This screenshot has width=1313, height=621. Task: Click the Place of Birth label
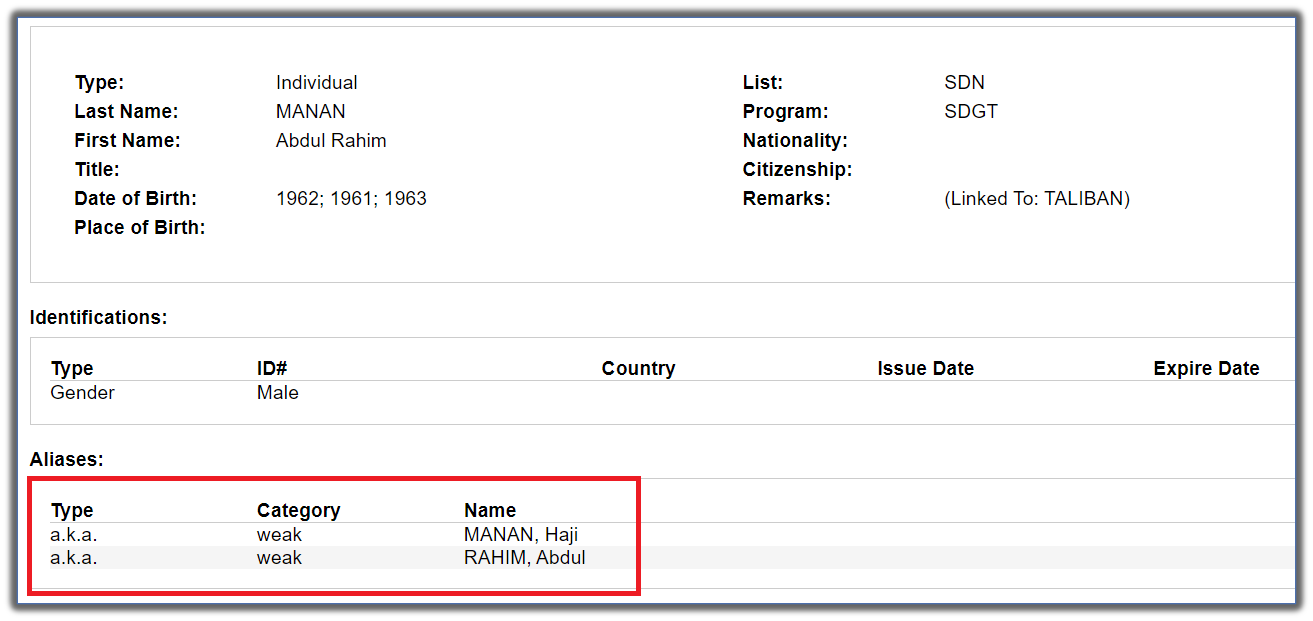(x=139, y=228)
